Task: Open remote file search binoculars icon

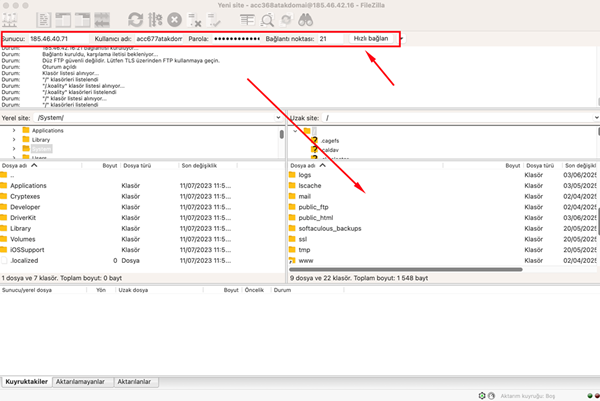Action: point(306,20)
